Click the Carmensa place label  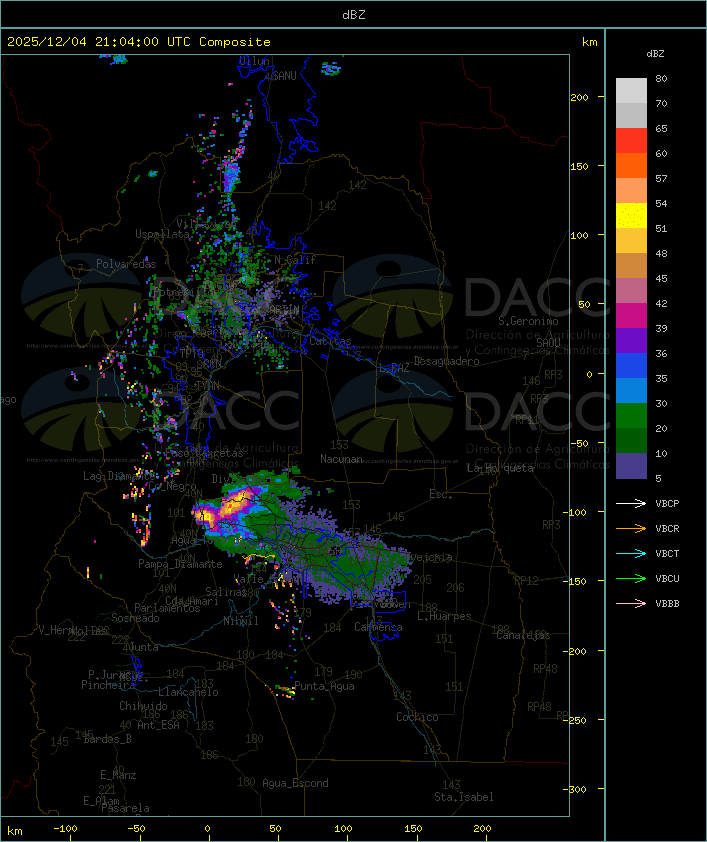[x=378, y=627]
